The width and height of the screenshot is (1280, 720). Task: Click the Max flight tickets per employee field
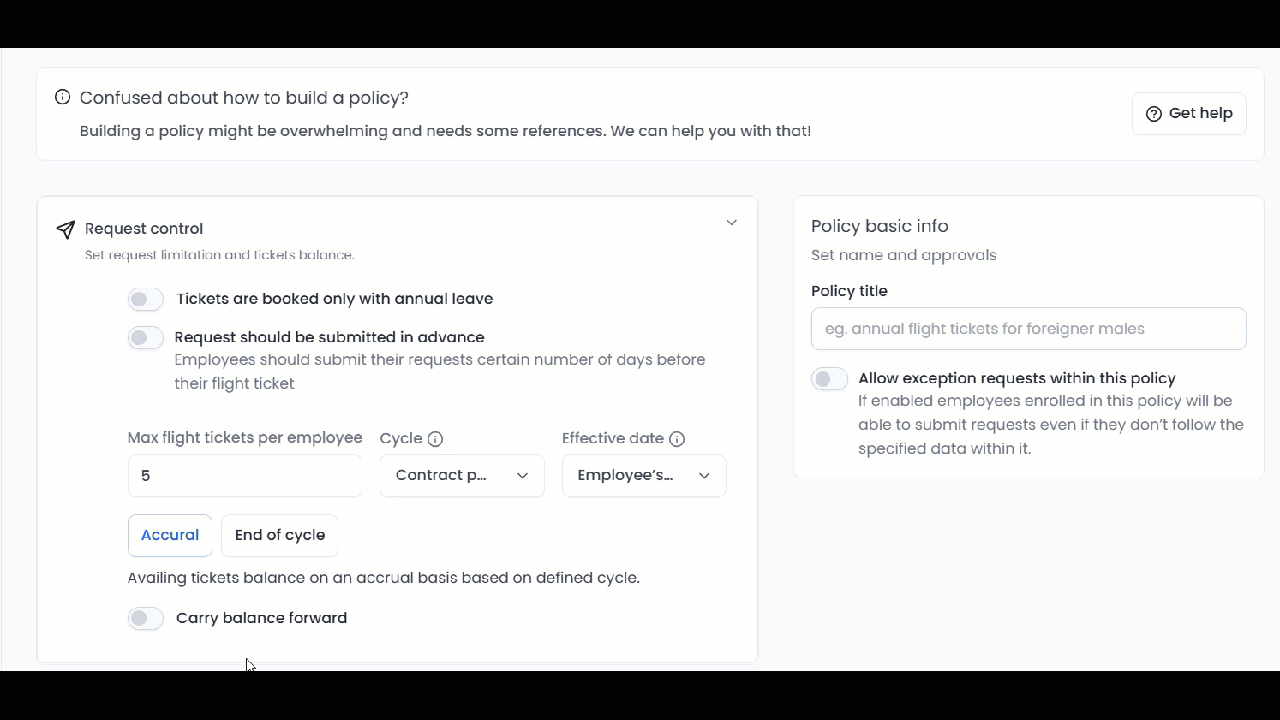[245, 476]
